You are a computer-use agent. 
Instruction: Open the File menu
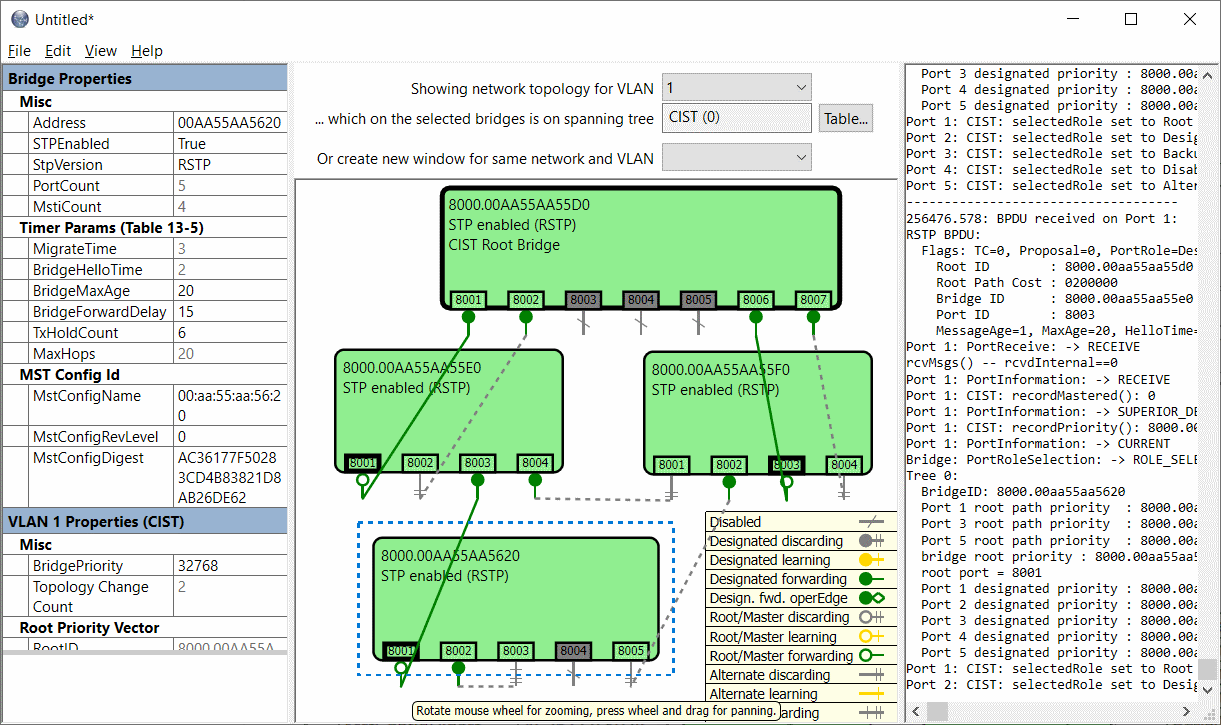click(19, 51)
